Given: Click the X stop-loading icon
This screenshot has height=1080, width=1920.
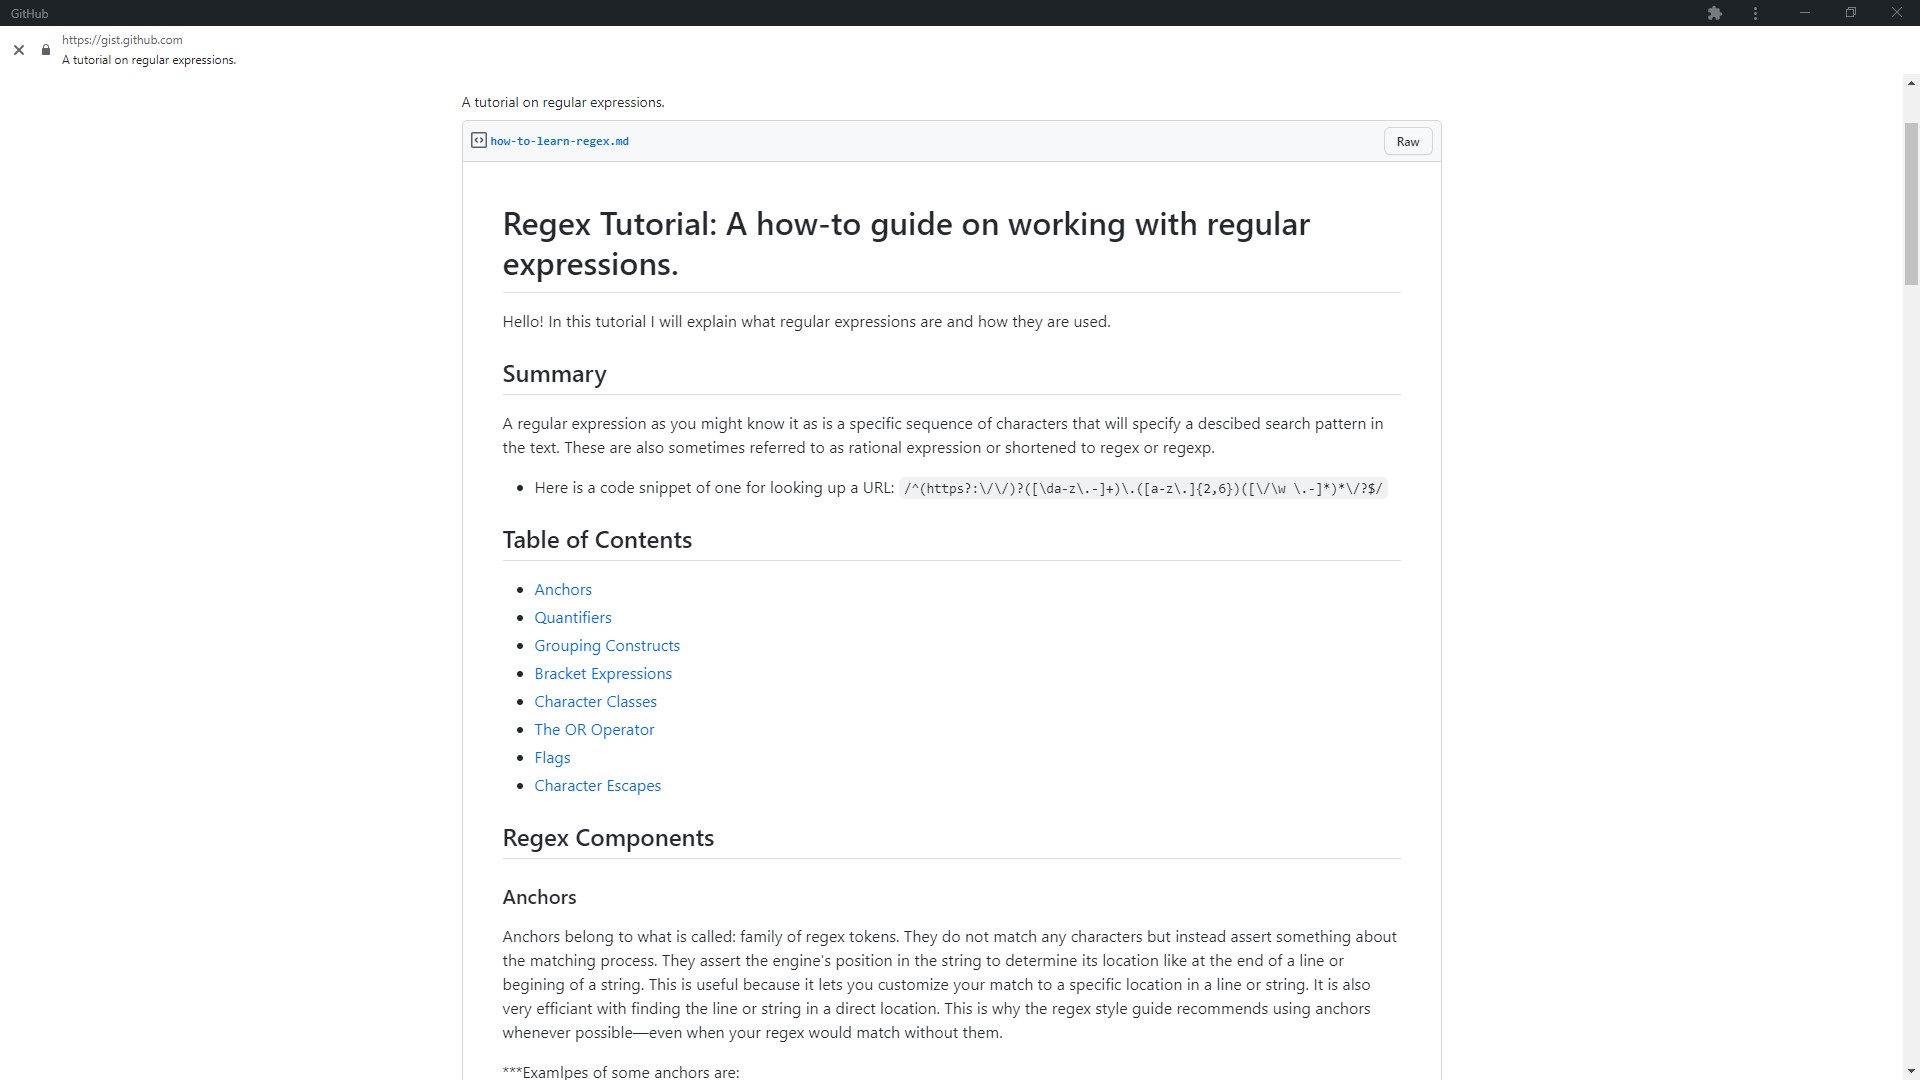Looking at the screenshot, I should [x=19, y=50].
